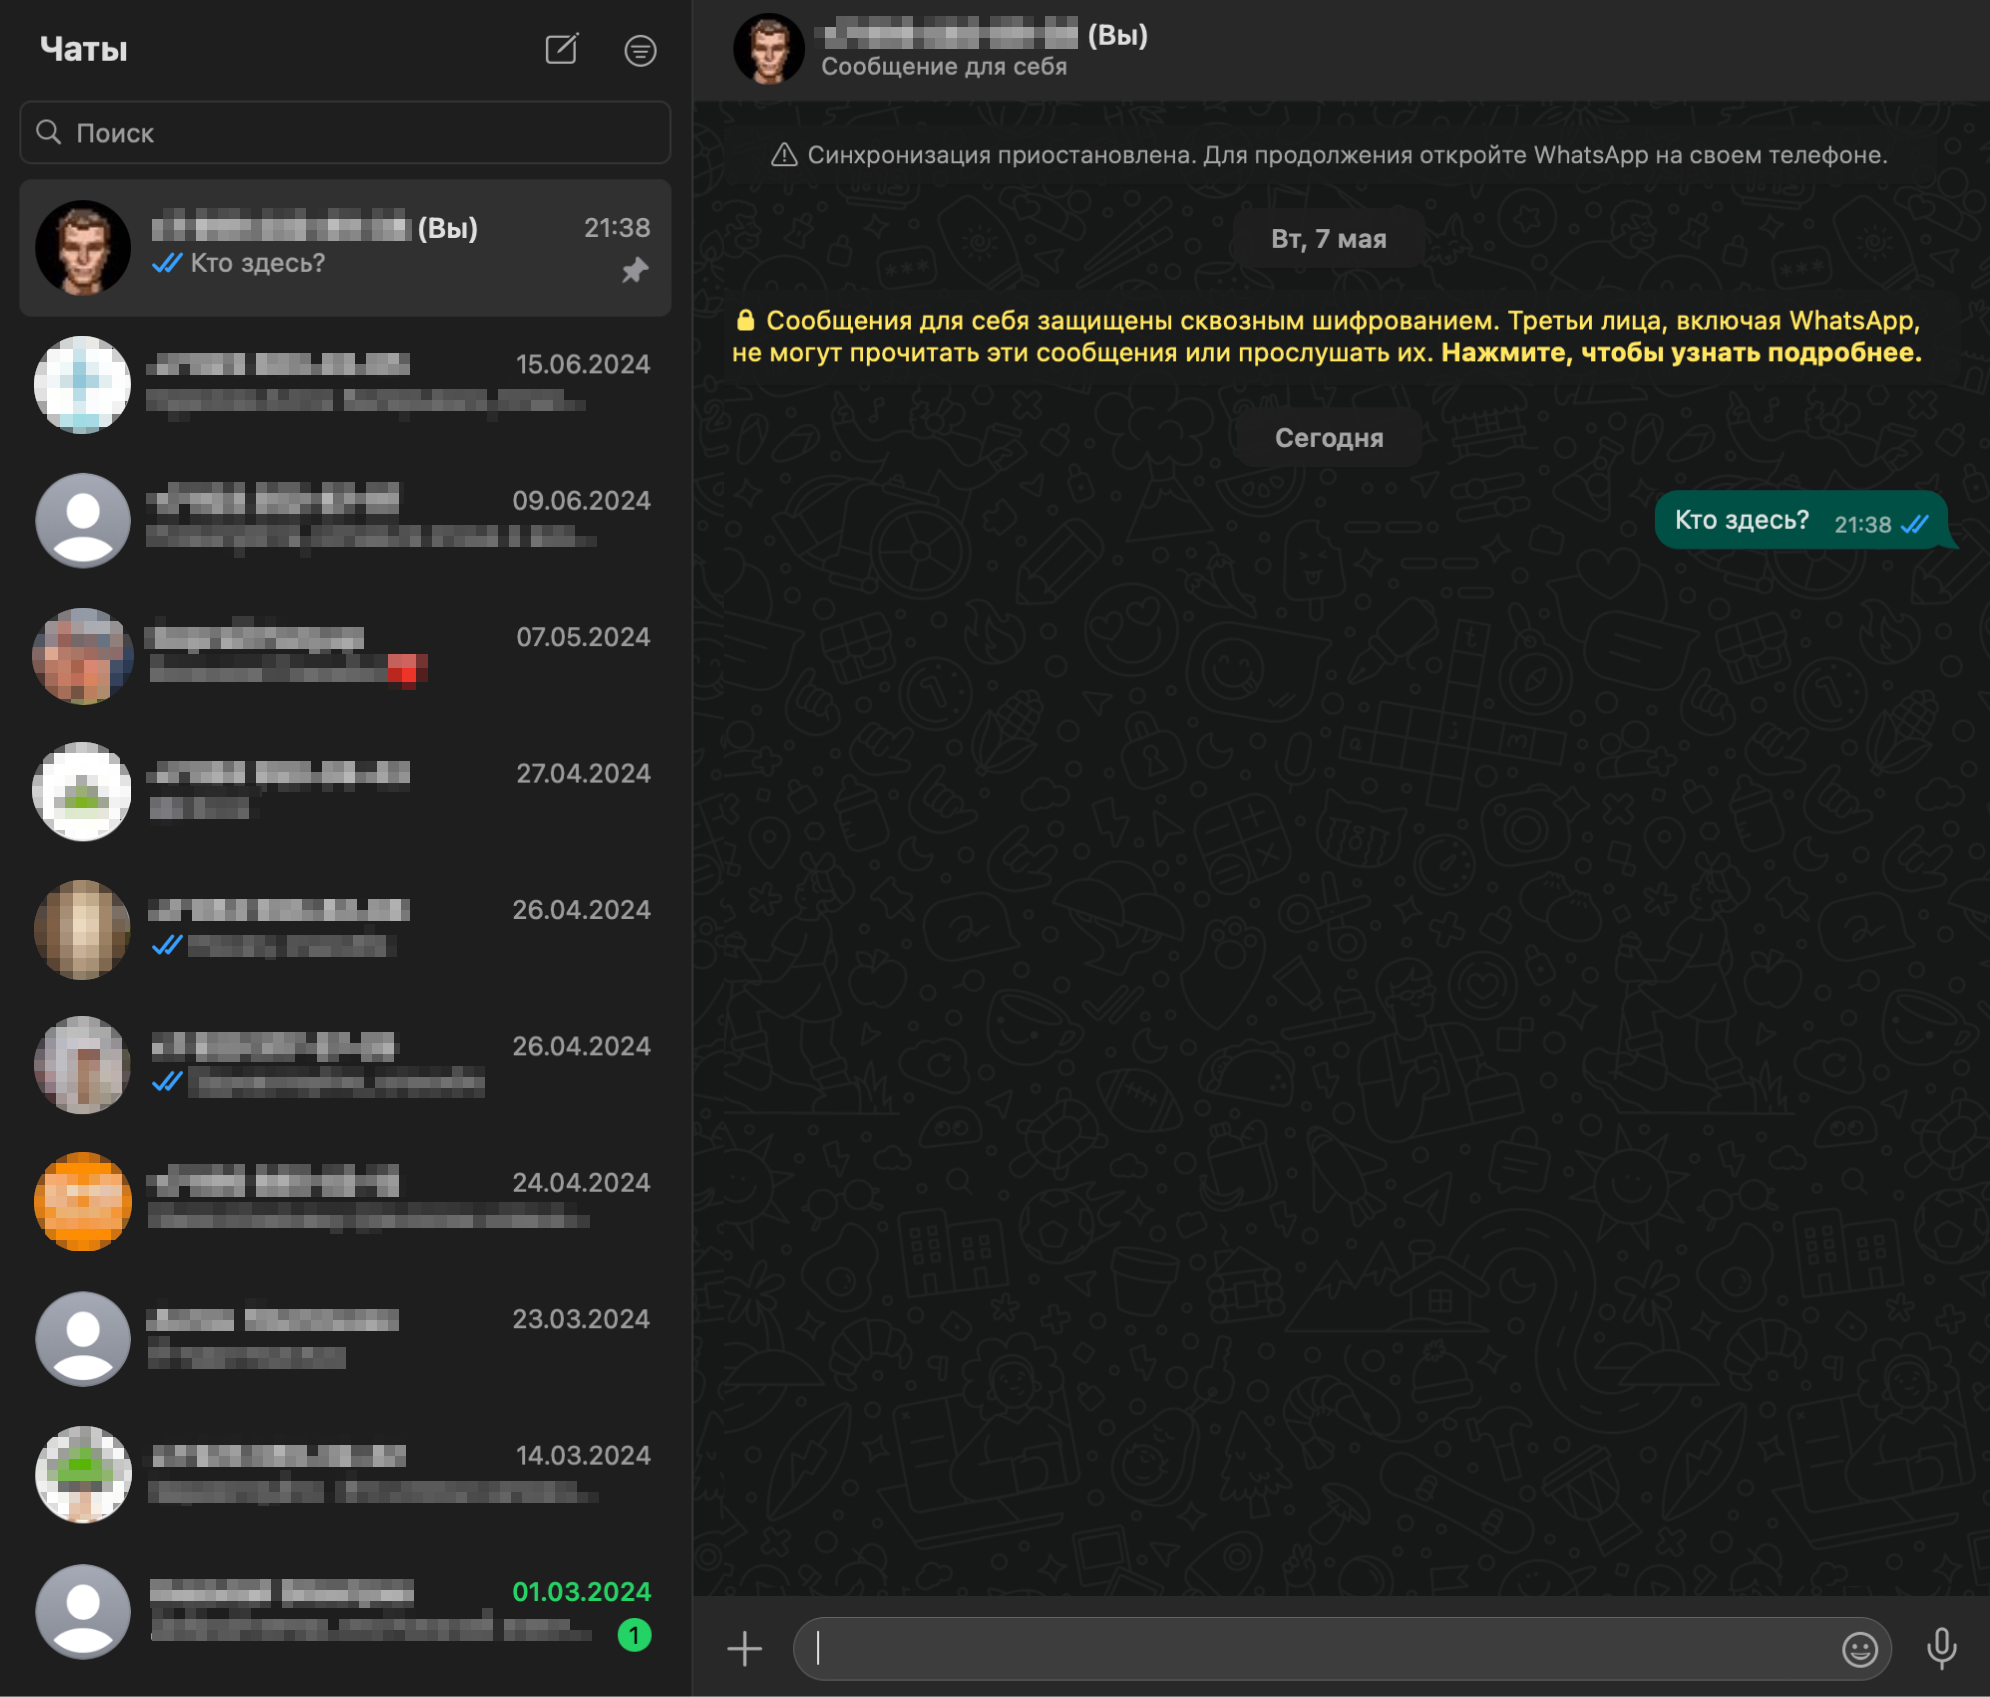
Task: Start voice recording with microphone icon
Action: coord(1942,1649)
